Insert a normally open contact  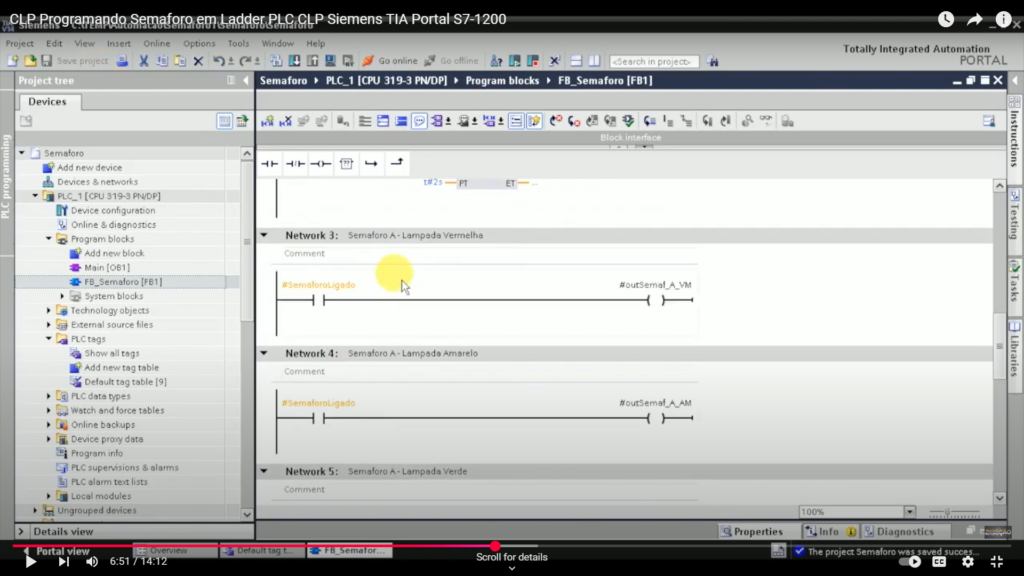tap(269, 163)
